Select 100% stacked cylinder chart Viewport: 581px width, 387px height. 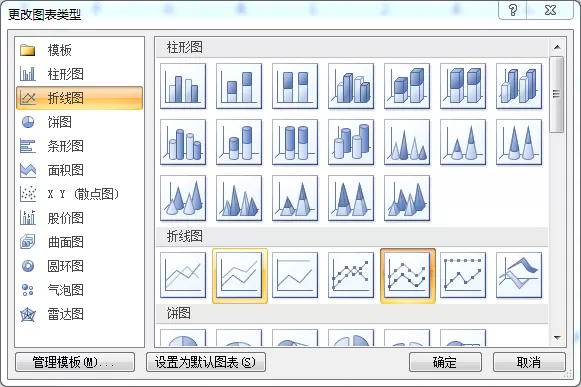pyautogui.click(x=295, y=142)
